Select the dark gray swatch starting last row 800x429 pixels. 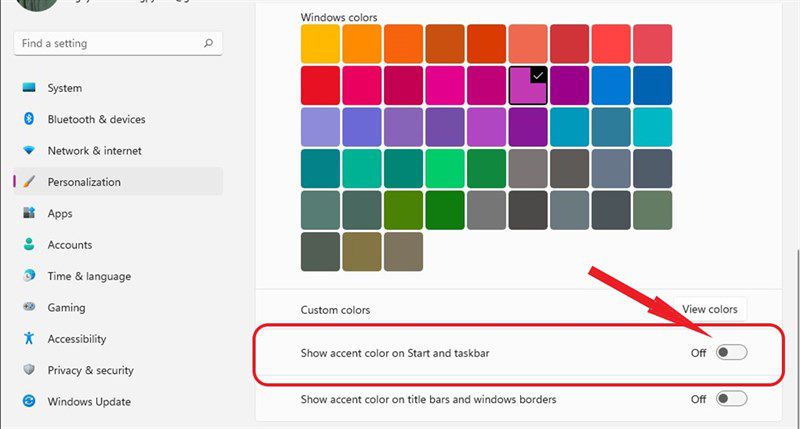pyautogui.click(x=320, y=251)
